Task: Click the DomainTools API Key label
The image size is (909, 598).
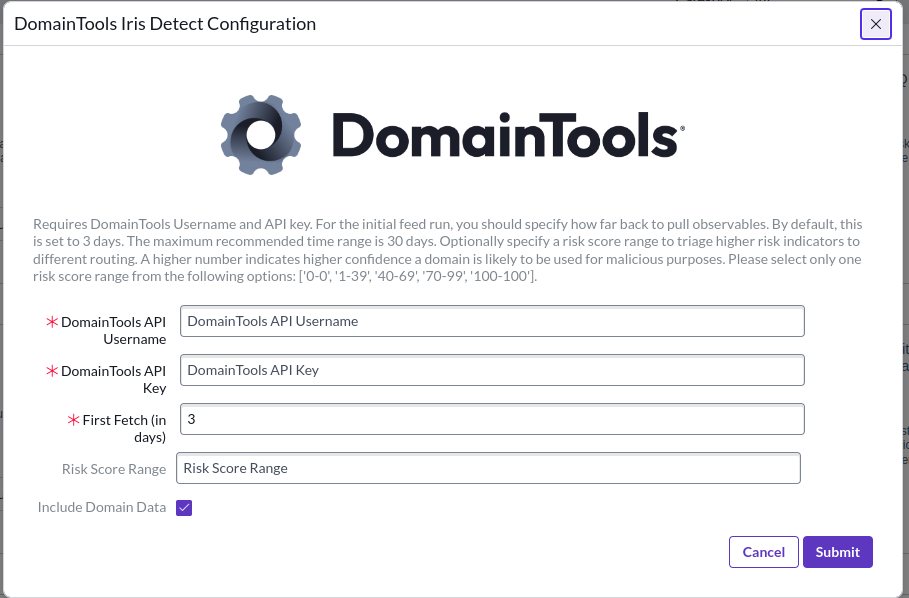Action: tap(113, 379)
